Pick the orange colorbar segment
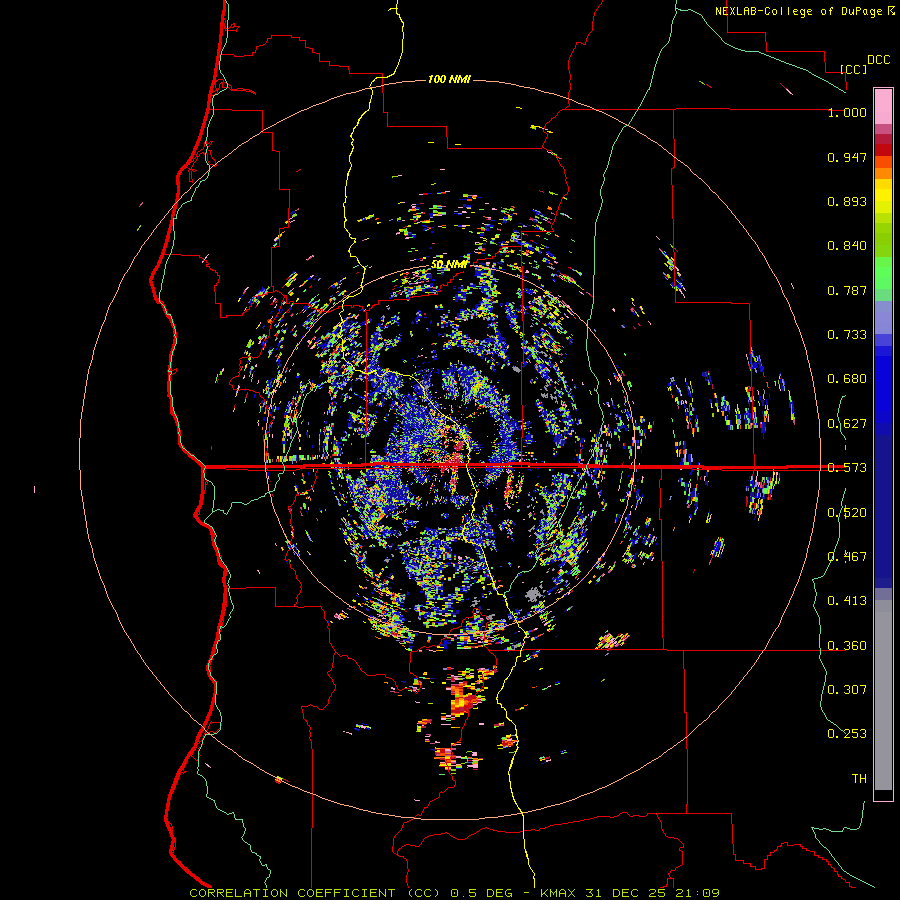Screen dimensions: 900x900 [883, 173]
